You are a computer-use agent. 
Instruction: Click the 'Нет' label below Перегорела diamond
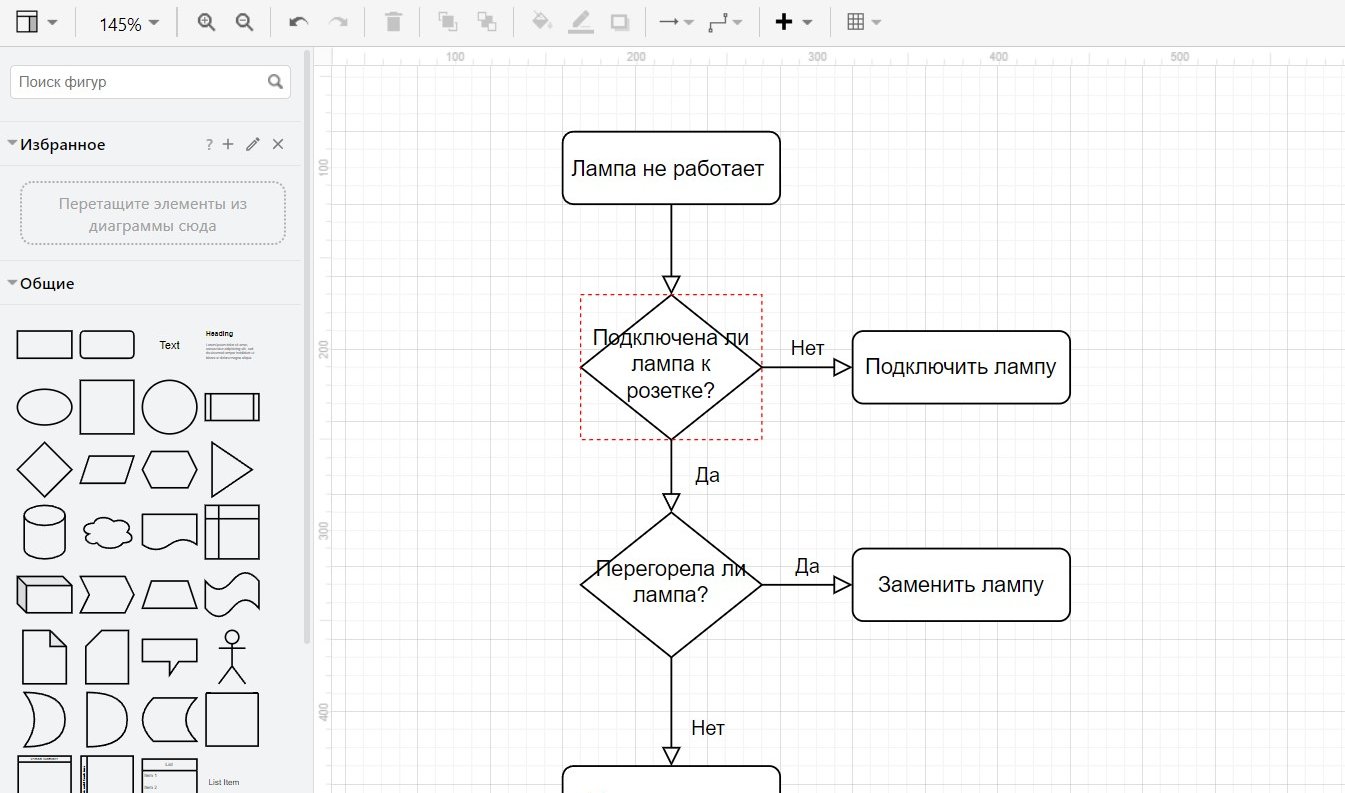click(708, 728)
